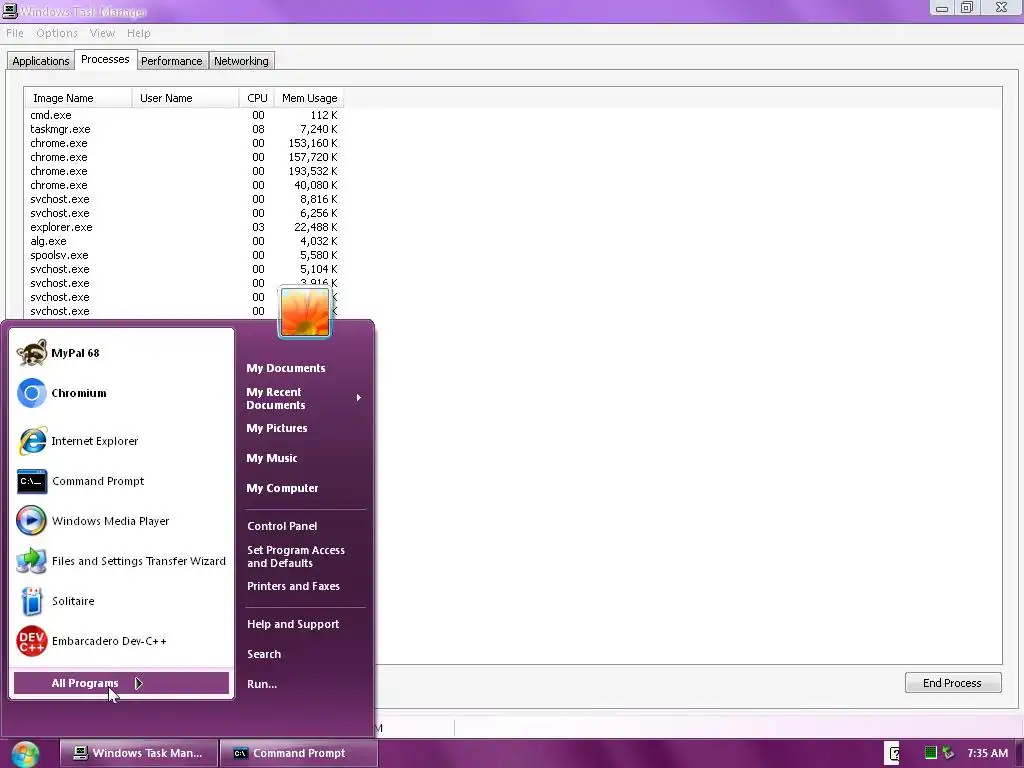The image size is (1024, 768).
Task: Sort by CPU column header
Action: pyautogui.click(x=257, y=98)
